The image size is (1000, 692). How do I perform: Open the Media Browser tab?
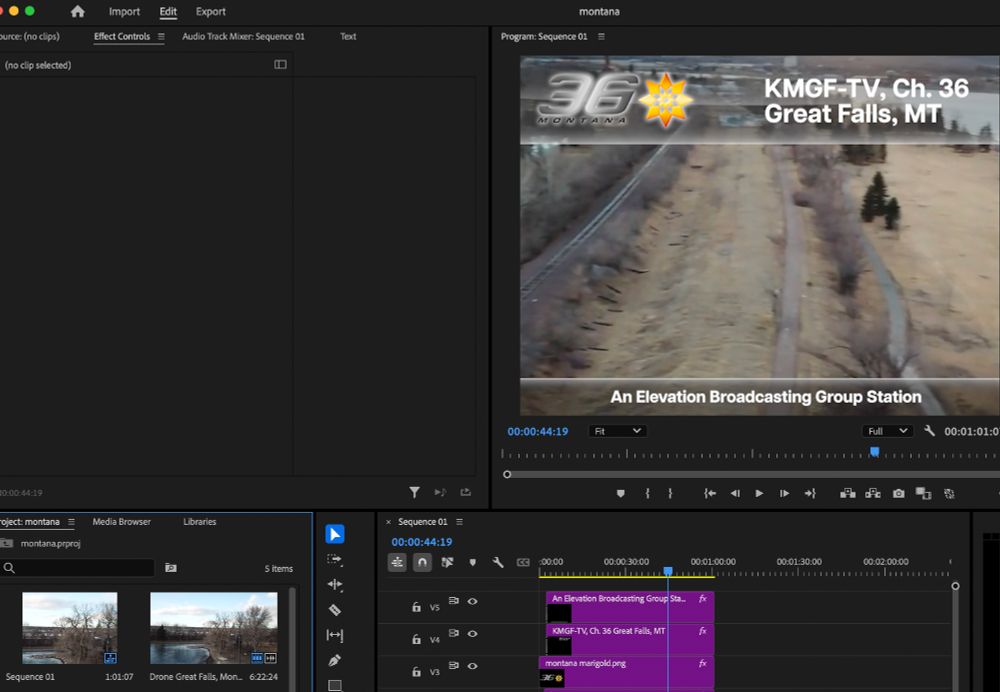click(121, 522)
